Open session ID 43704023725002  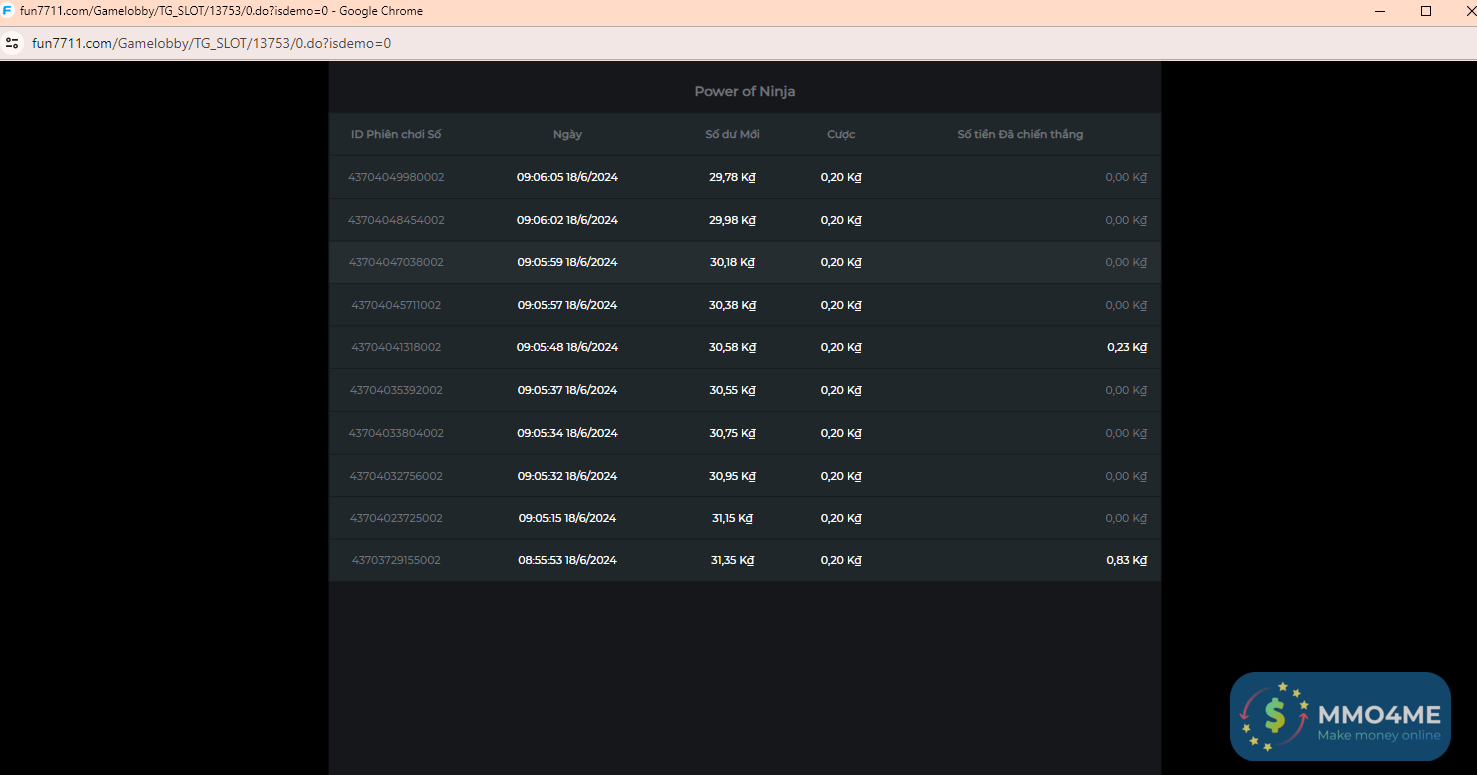click(396, 518)
